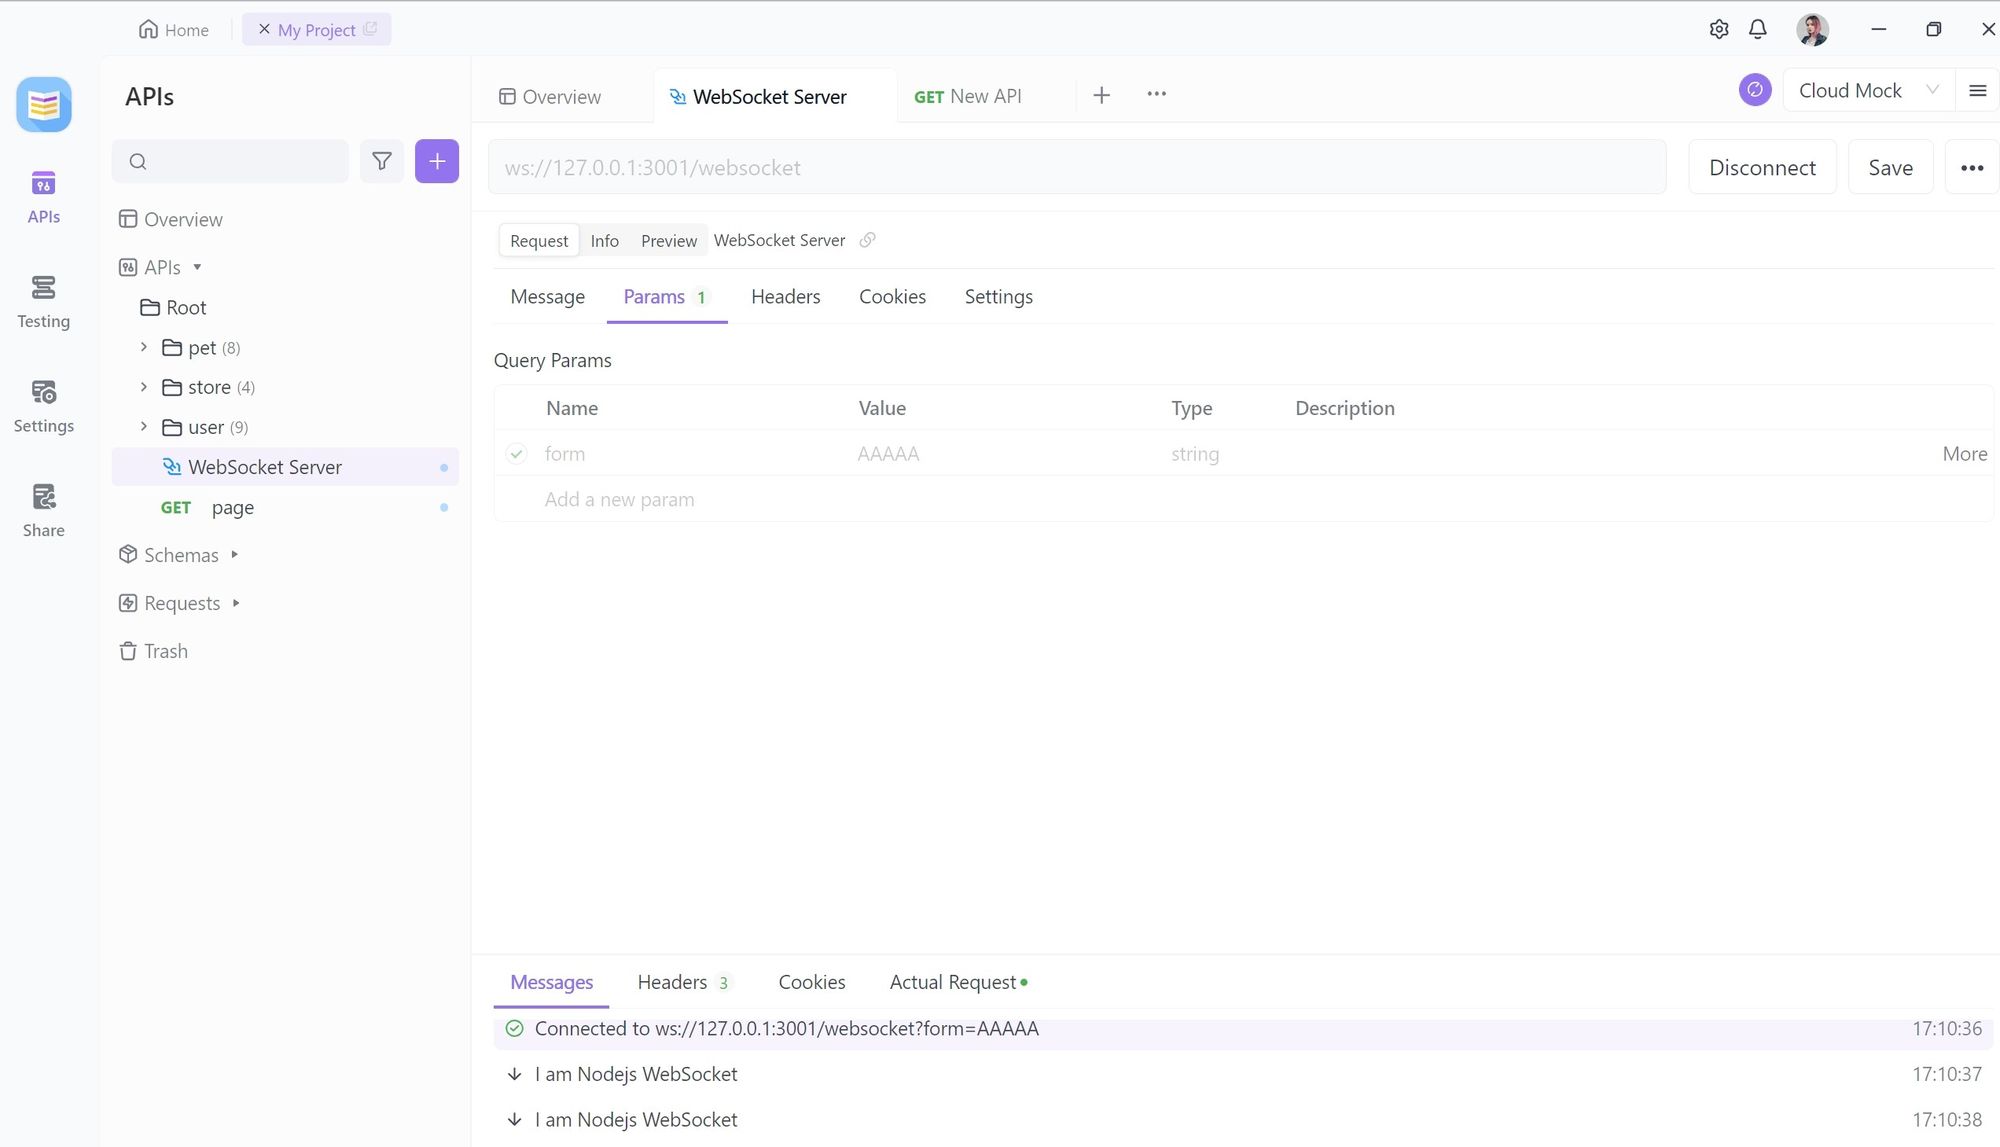Image resolution: width=2000 pixels, height=1147 pixels.
Task: Switch to the Headers tab in request panel
Action: (786, 295)
